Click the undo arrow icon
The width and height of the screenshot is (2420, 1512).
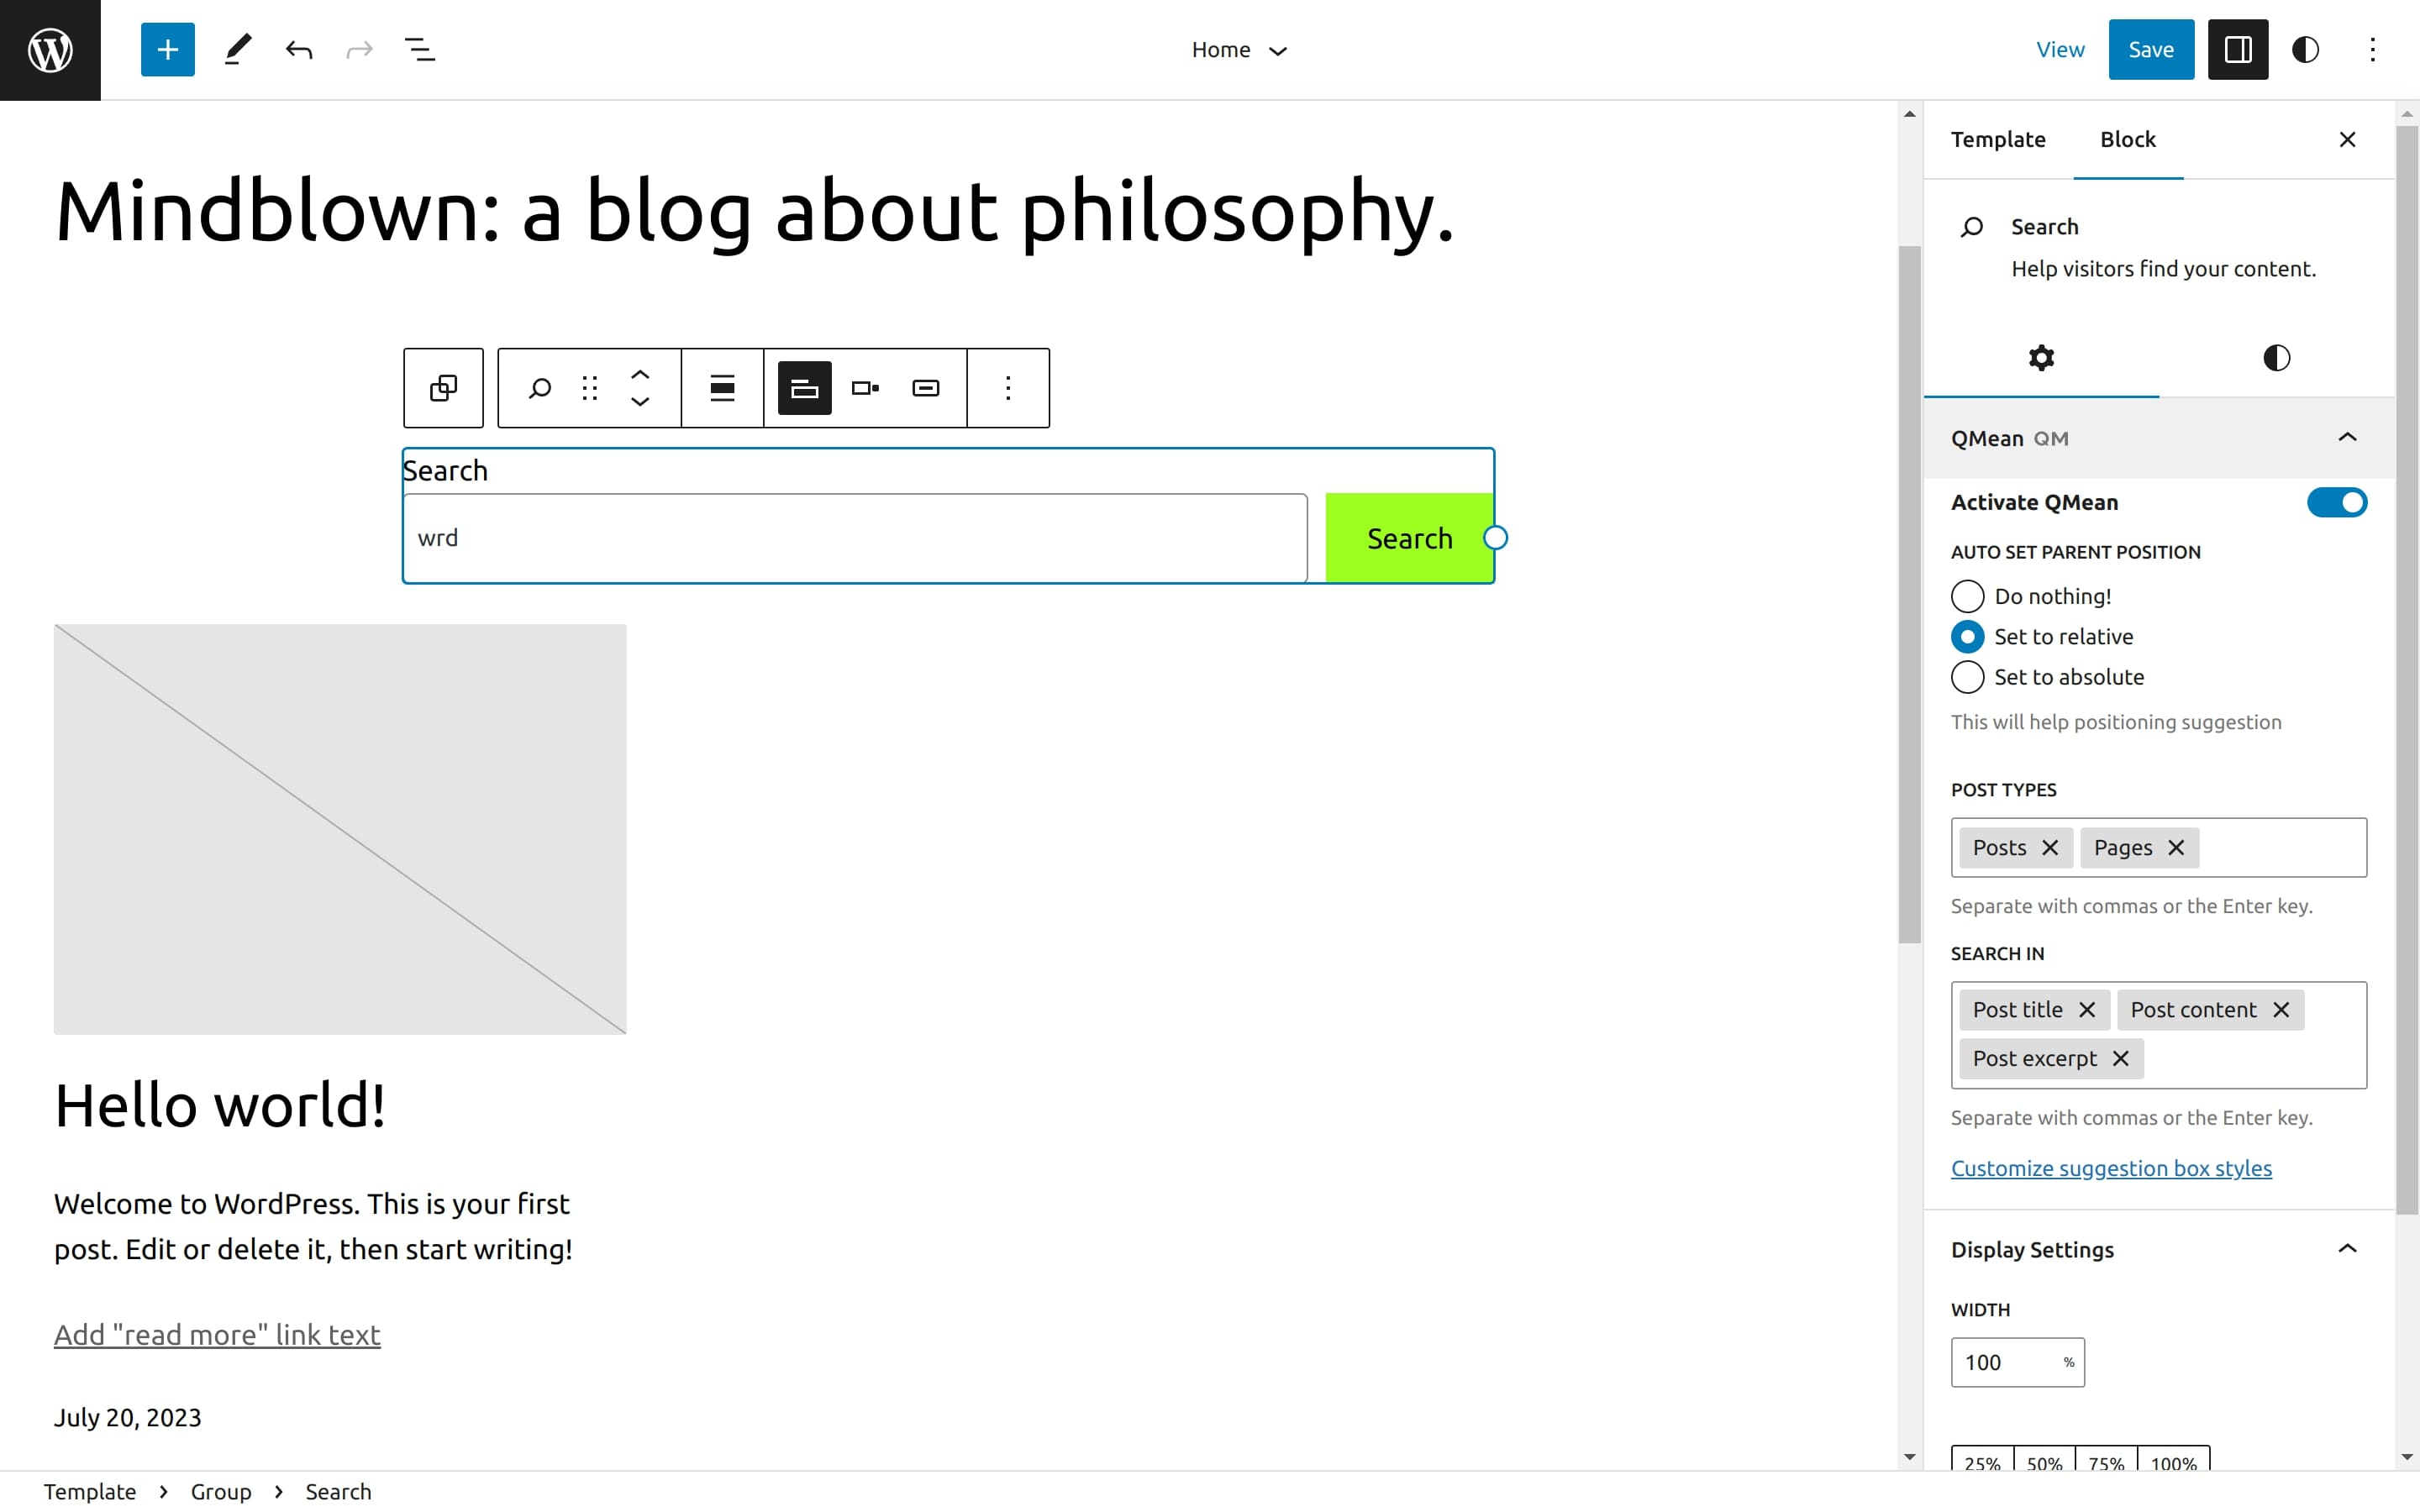coord(298,49)
